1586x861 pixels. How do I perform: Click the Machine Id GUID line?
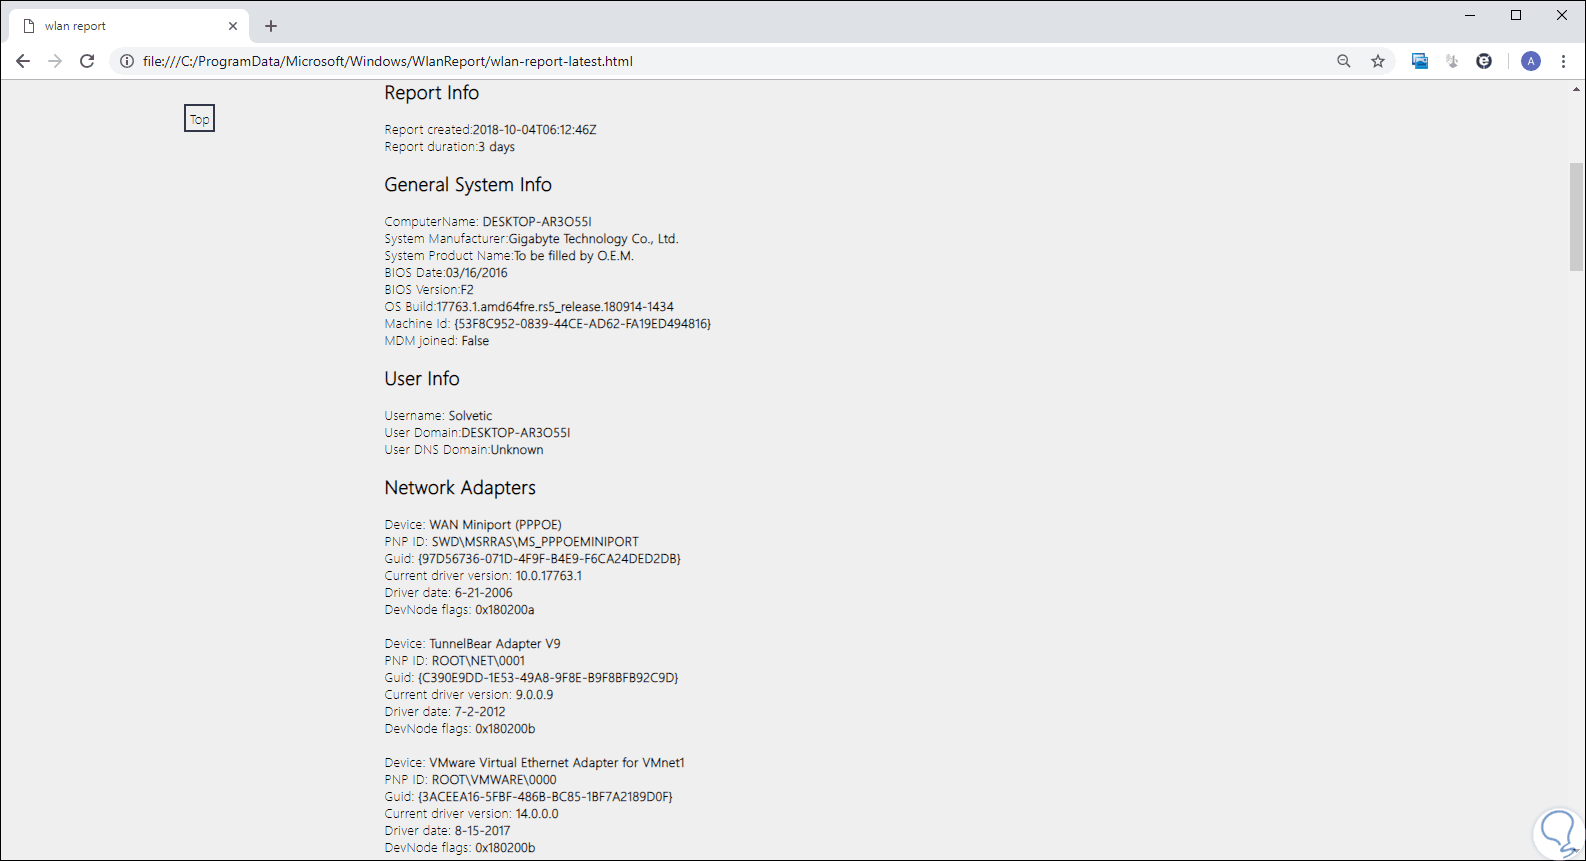[x=548, y=324]
